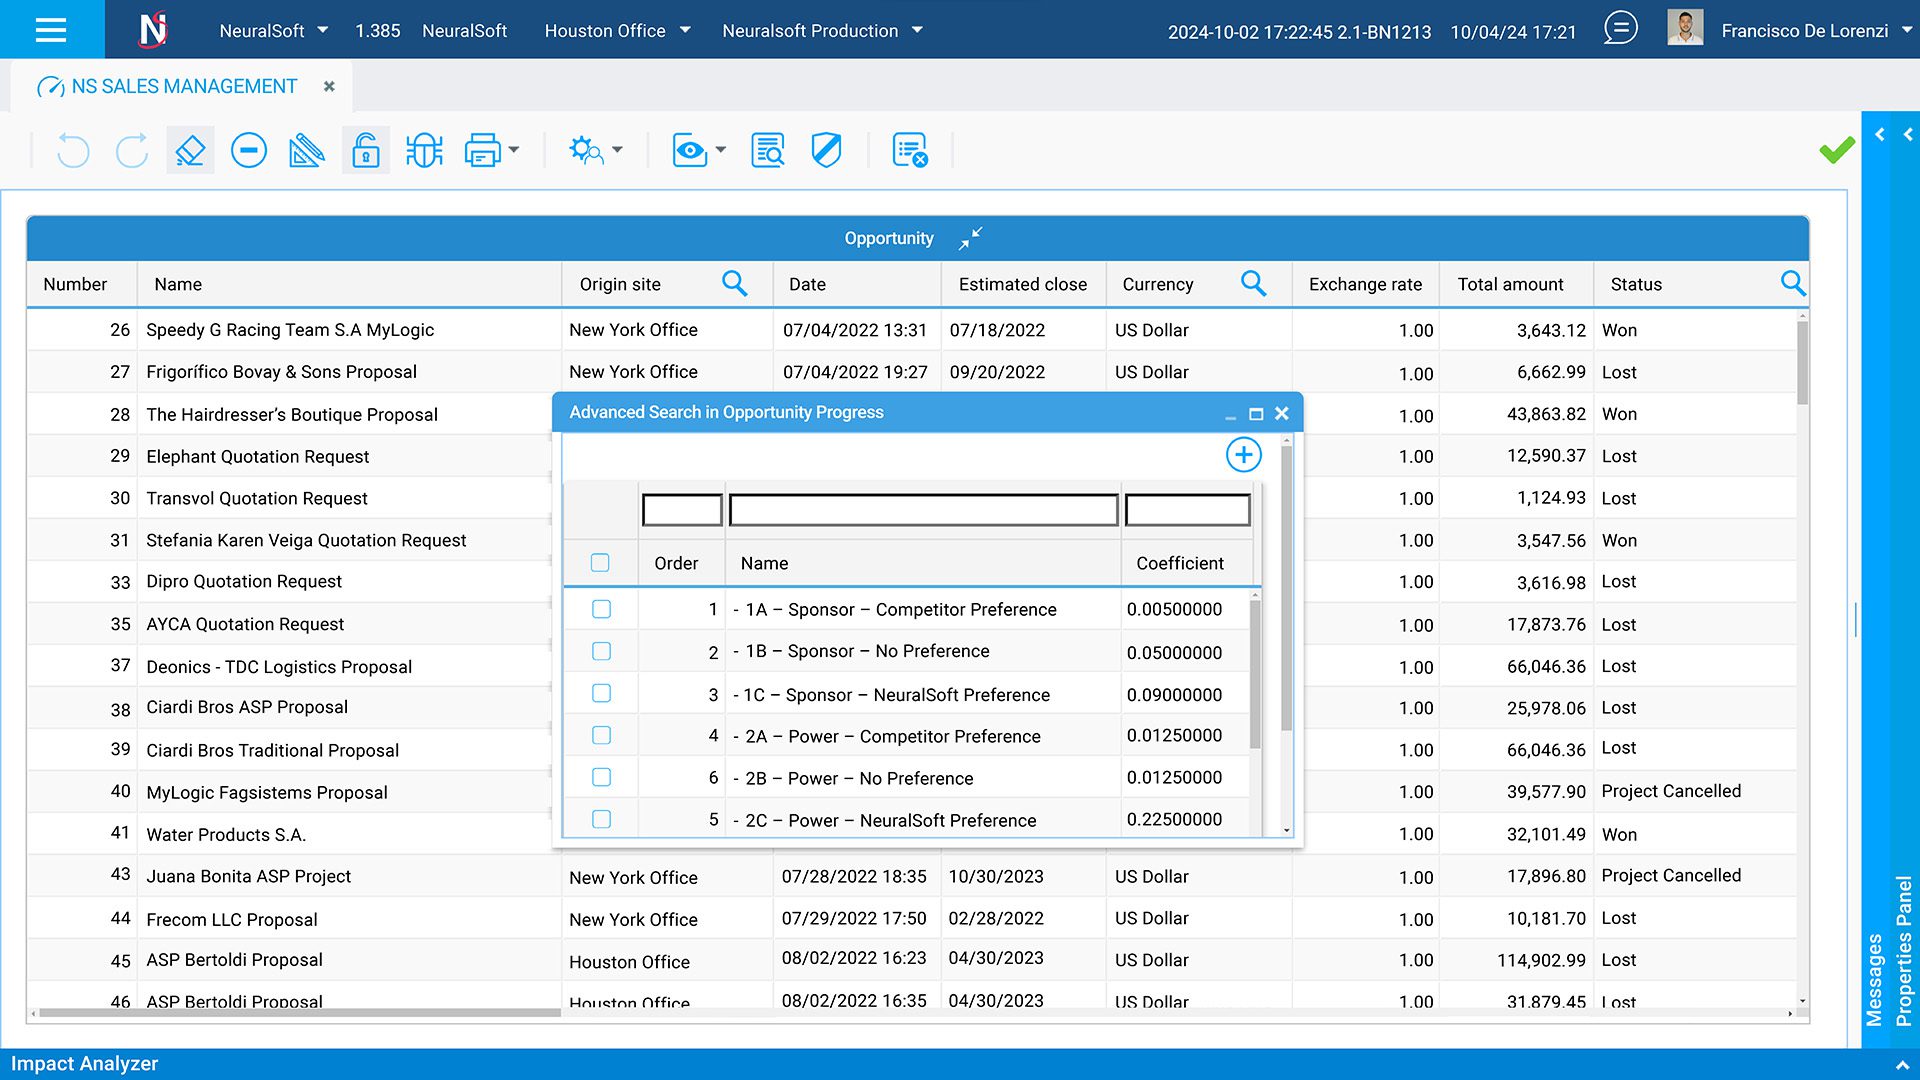Click the unlock padlock icon
1920x1080 pixels.
(x=365, y=151)
